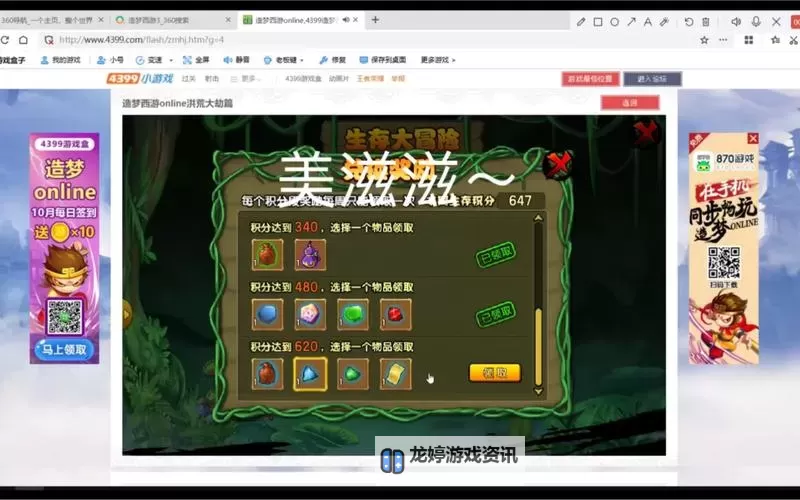The width and height of the screenshot is (800, 500).
Task: Select the rectangle drawing tool
Action: (598, 21)
